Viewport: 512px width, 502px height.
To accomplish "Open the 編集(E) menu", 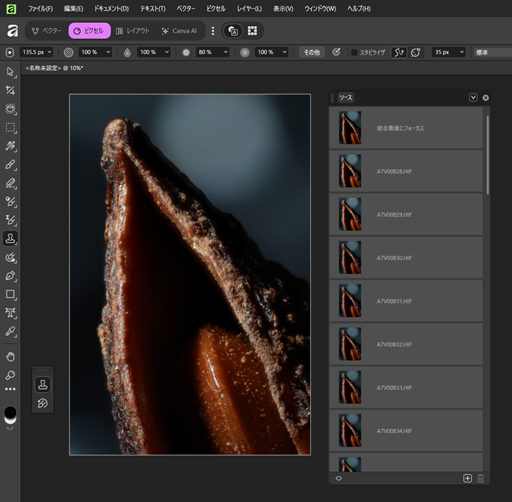I will [x=73, y=9].
